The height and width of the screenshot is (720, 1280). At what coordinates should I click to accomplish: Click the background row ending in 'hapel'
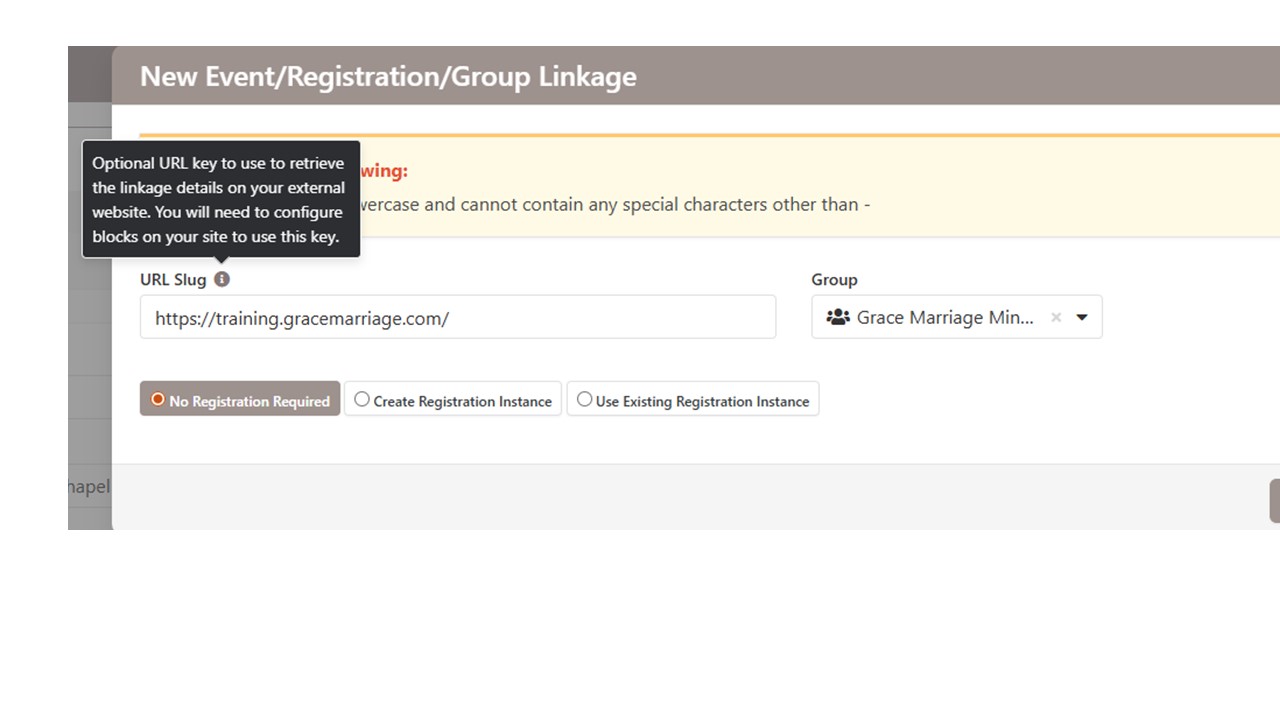[x=89, y=487]
